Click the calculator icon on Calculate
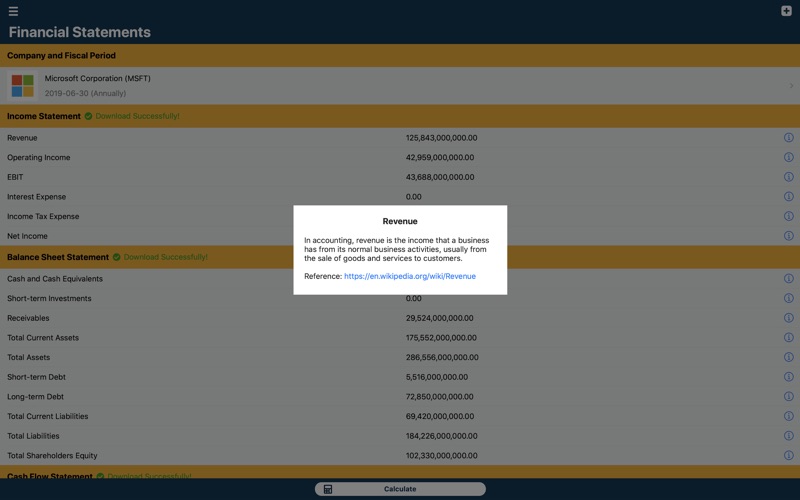800x500 pixels. pos(328,489)
